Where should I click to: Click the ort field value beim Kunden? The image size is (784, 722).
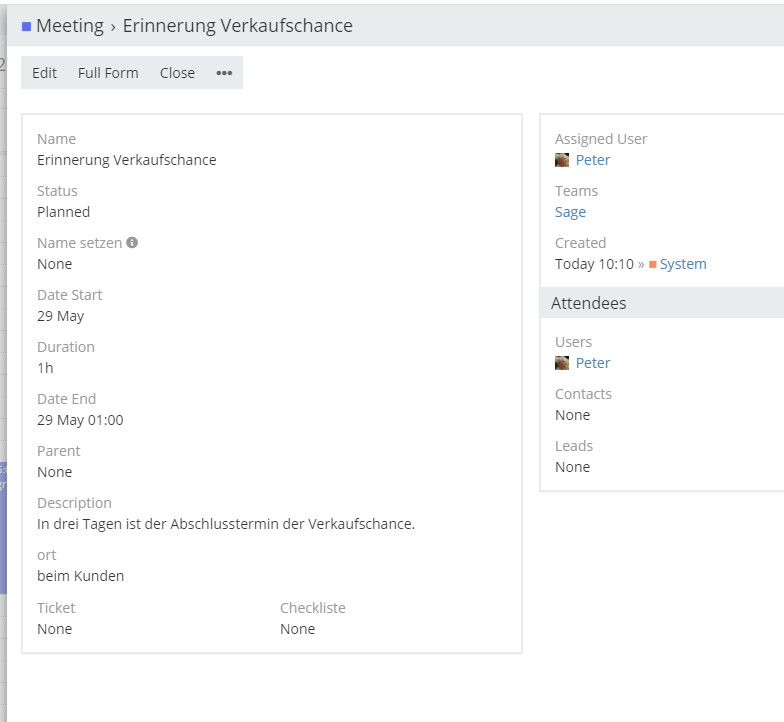(x=80, y=576)
